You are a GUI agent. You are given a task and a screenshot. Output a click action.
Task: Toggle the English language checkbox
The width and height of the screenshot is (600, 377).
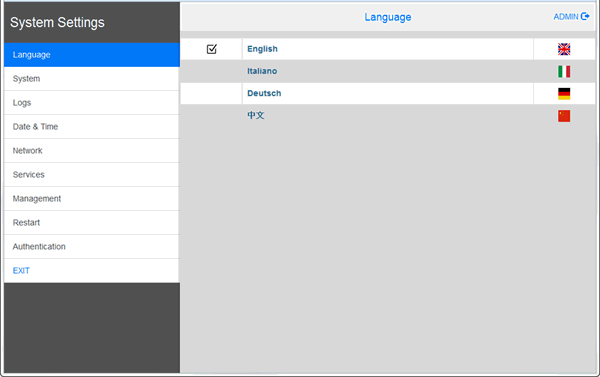pyautogui.click(x=212, y=49)
